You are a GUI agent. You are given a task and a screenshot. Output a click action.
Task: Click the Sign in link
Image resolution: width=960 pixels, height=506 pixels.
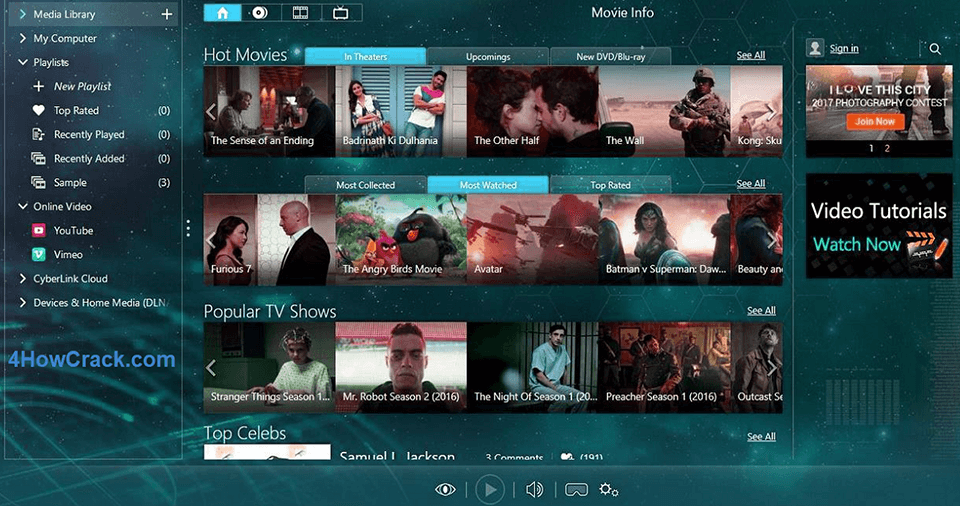coord(843,48)
